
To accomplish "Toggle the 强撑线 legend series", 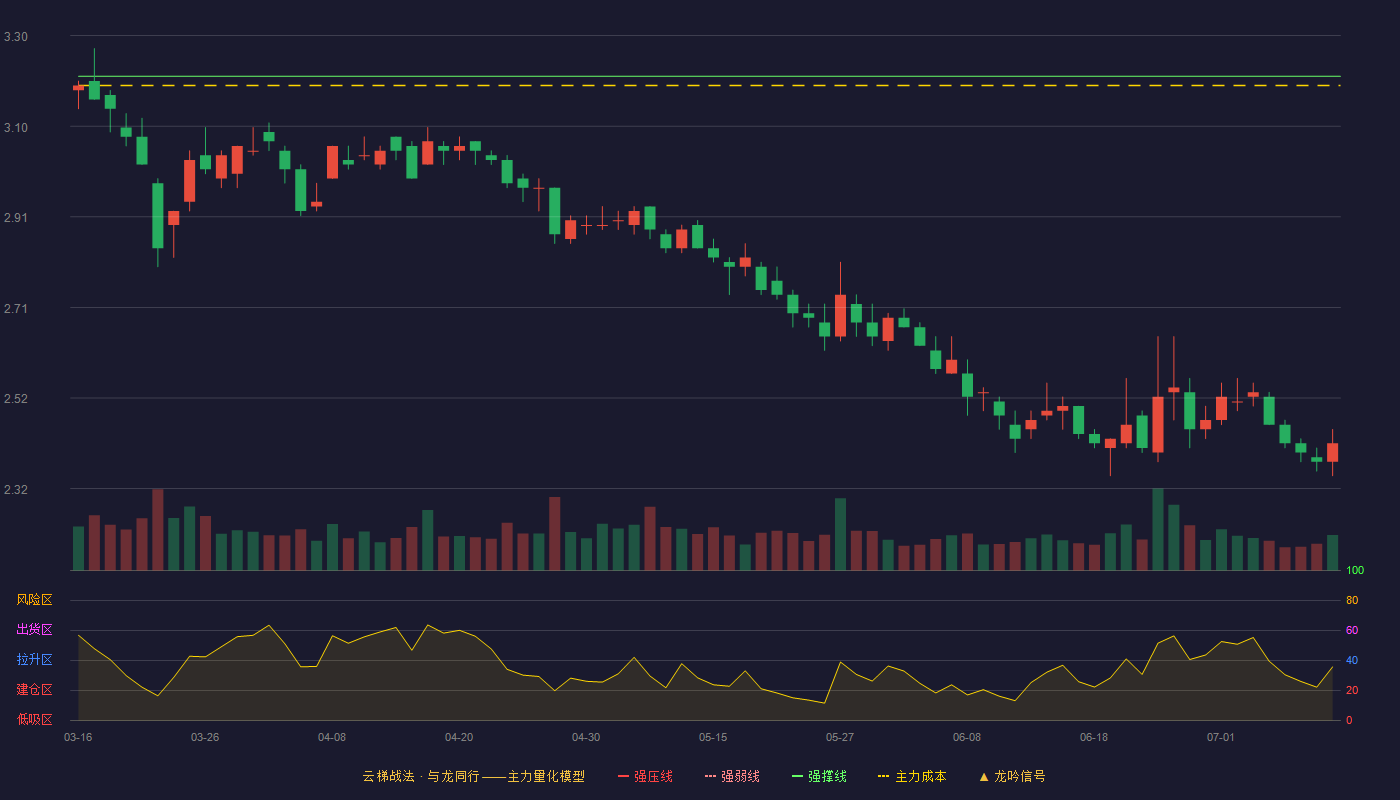I will pos(819,776).
